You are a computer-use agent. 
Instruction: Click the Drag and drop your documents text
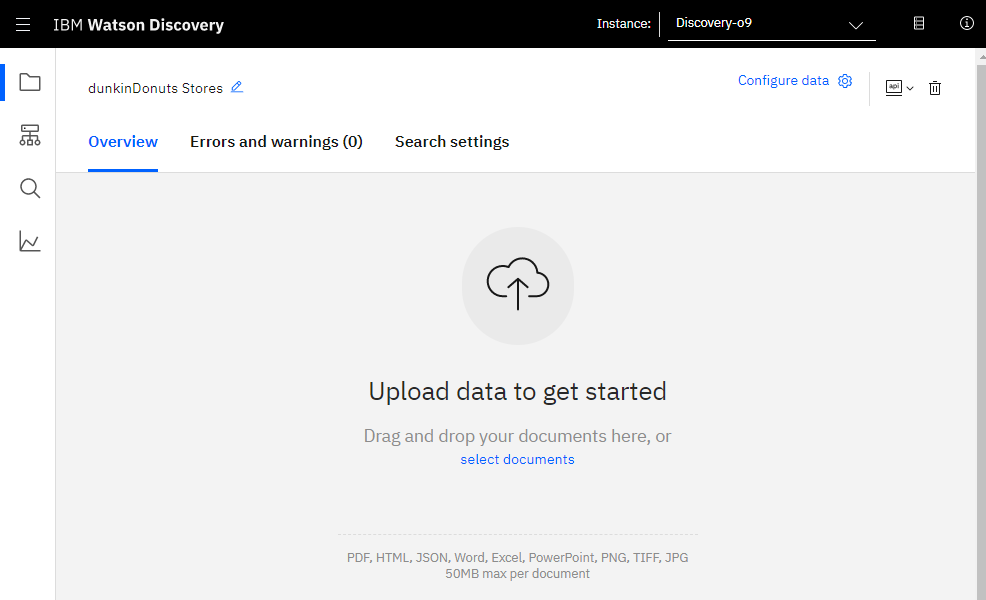[x=517, y=436]
